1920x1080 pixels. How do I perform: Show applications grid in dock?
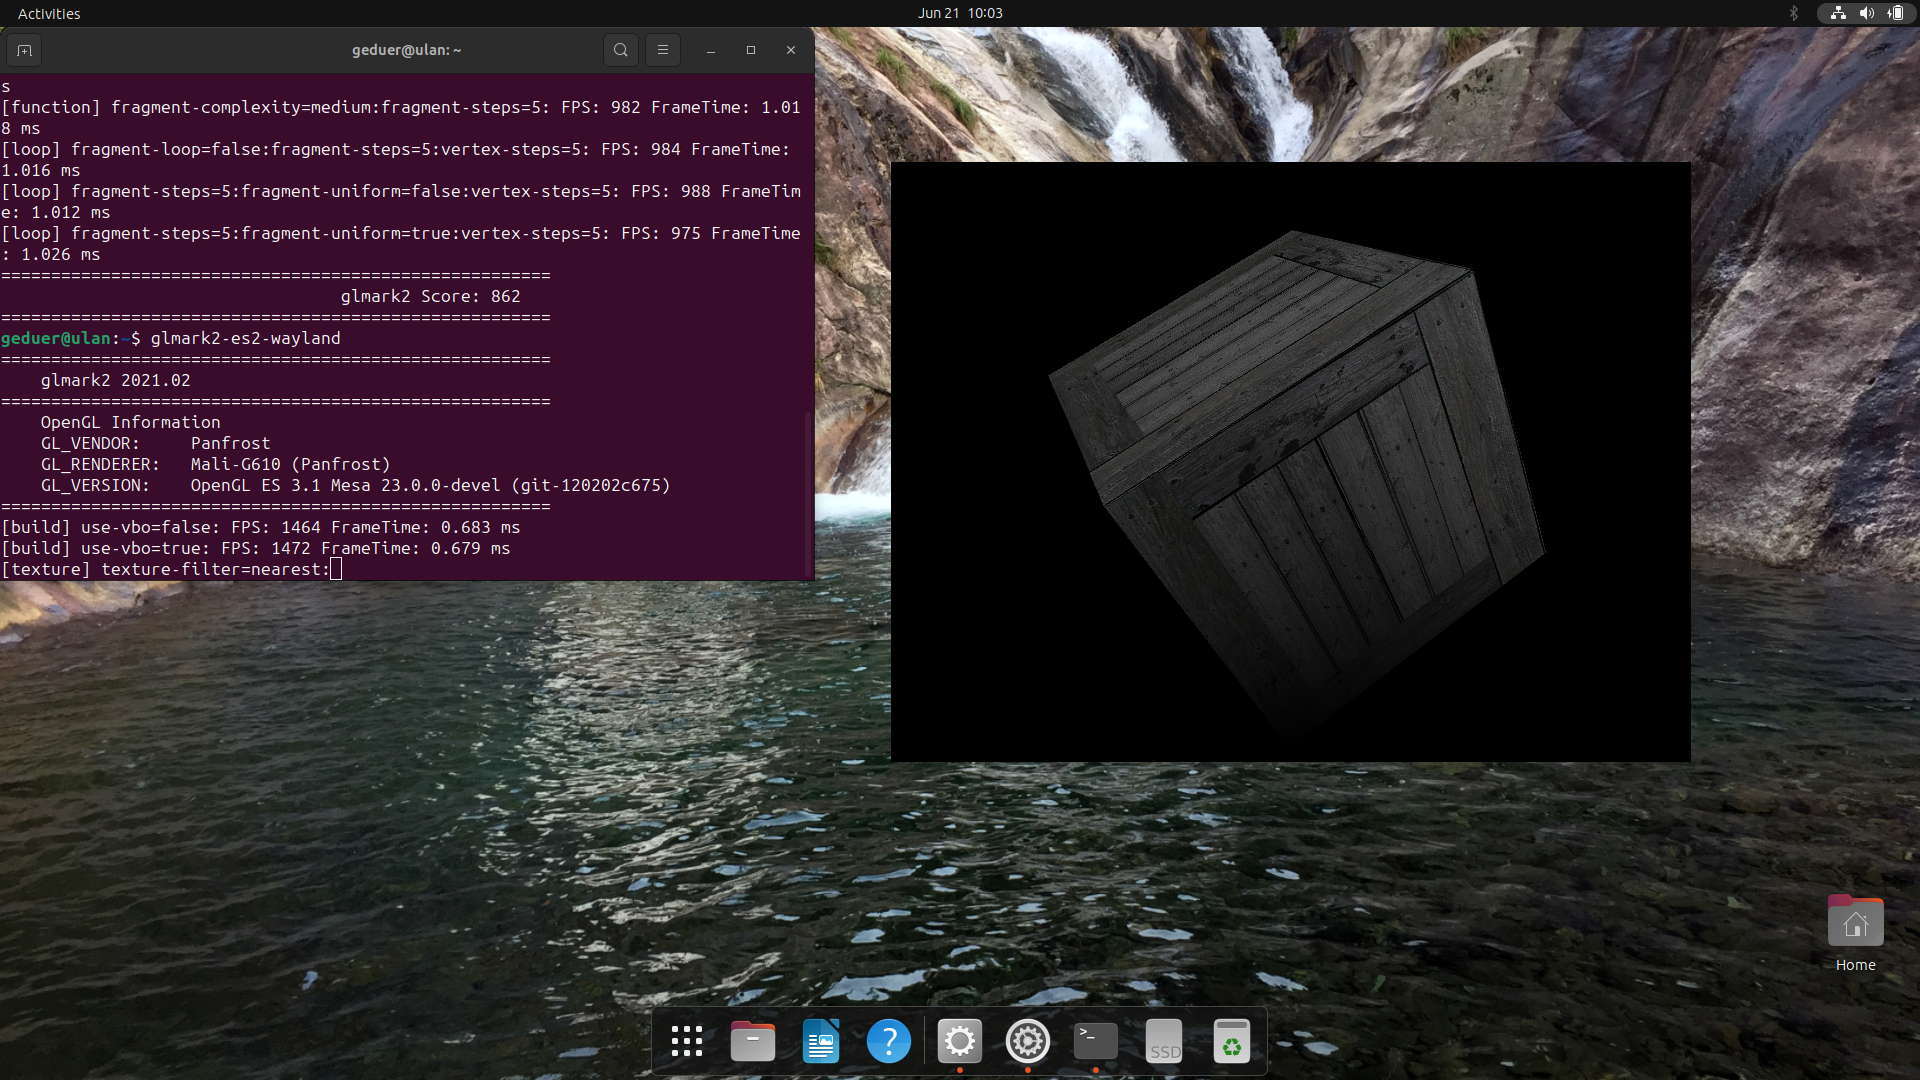tap(686, 1041)
